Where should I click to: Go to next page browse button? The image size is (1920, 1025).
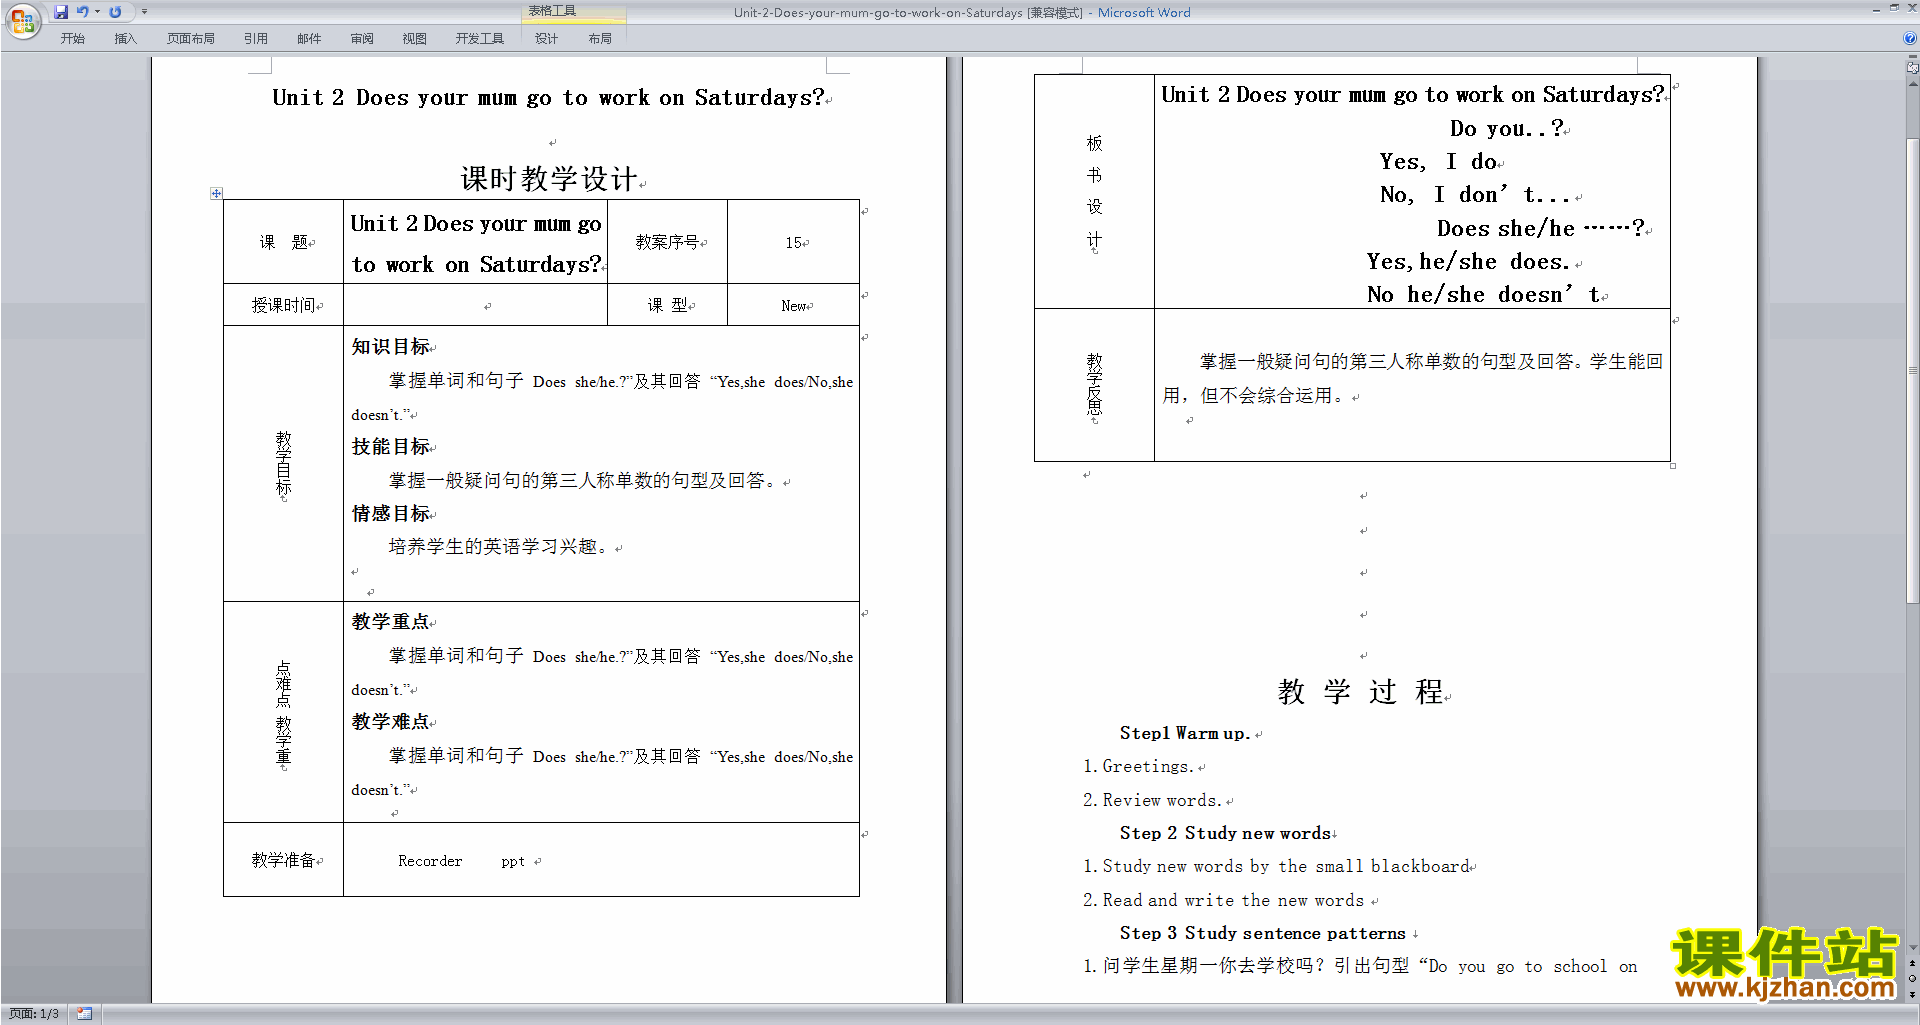1912,994
